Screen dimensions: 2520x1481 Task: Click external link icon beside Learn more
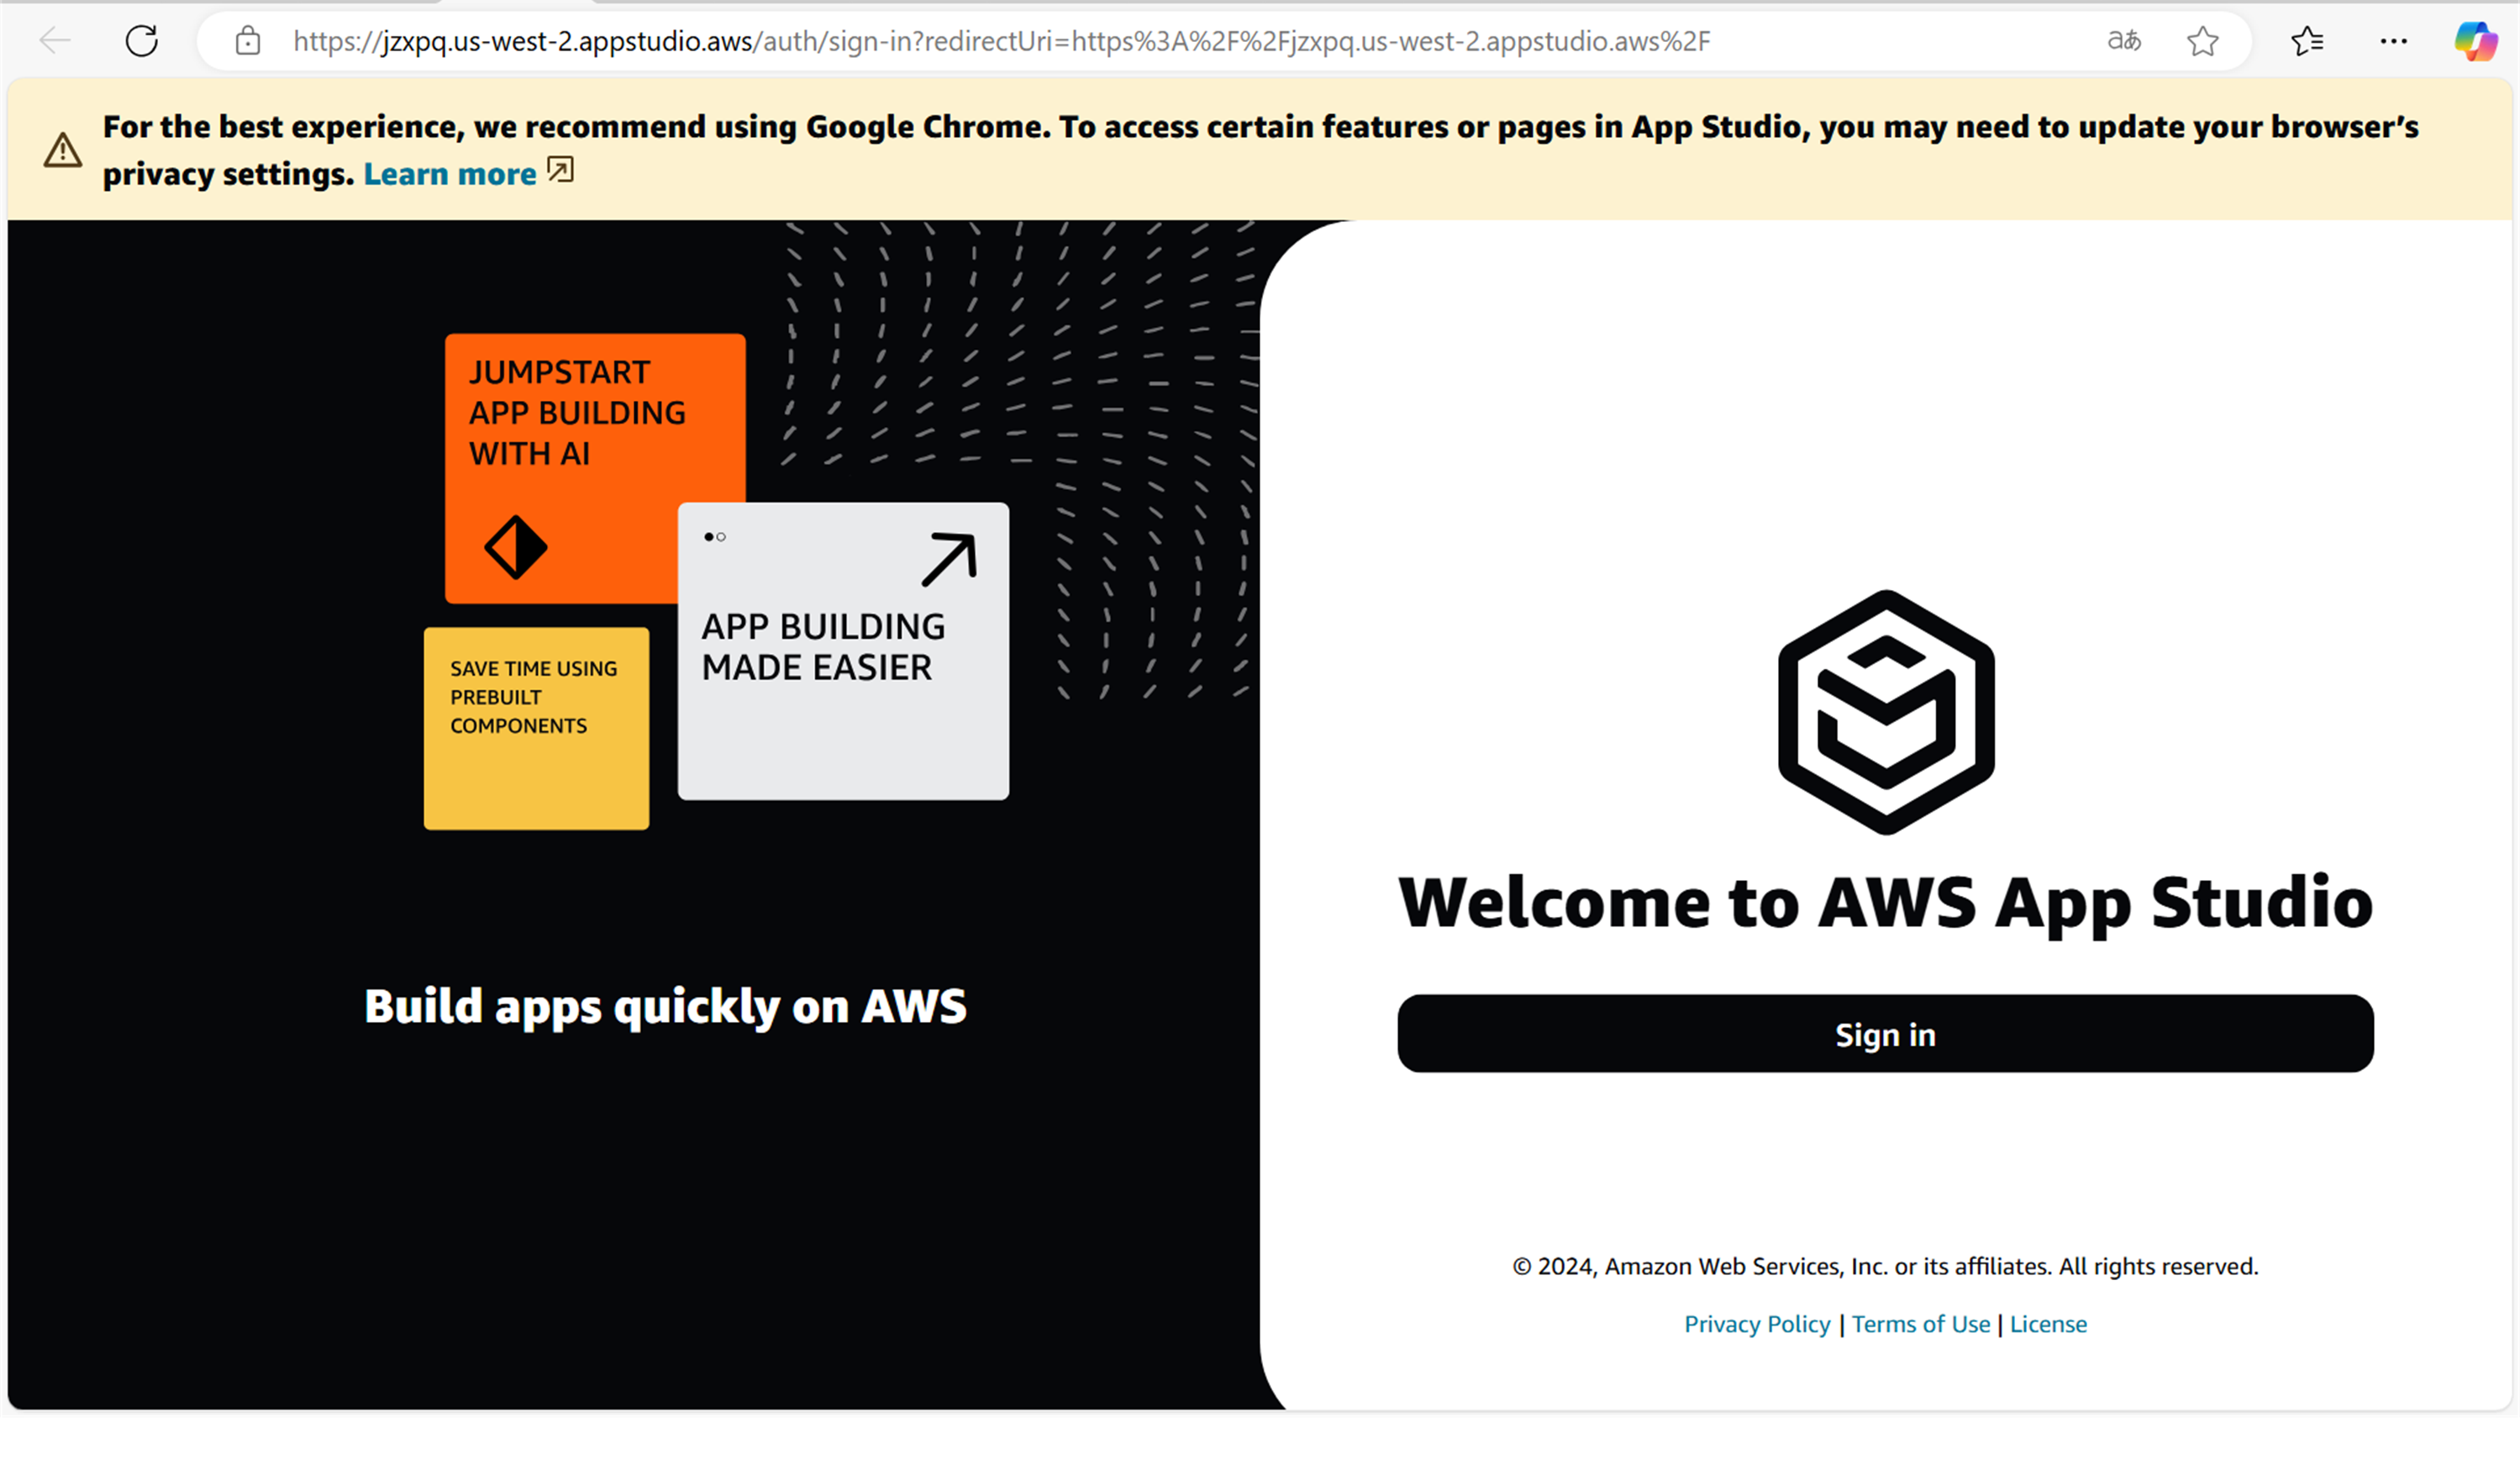point(561,170)
